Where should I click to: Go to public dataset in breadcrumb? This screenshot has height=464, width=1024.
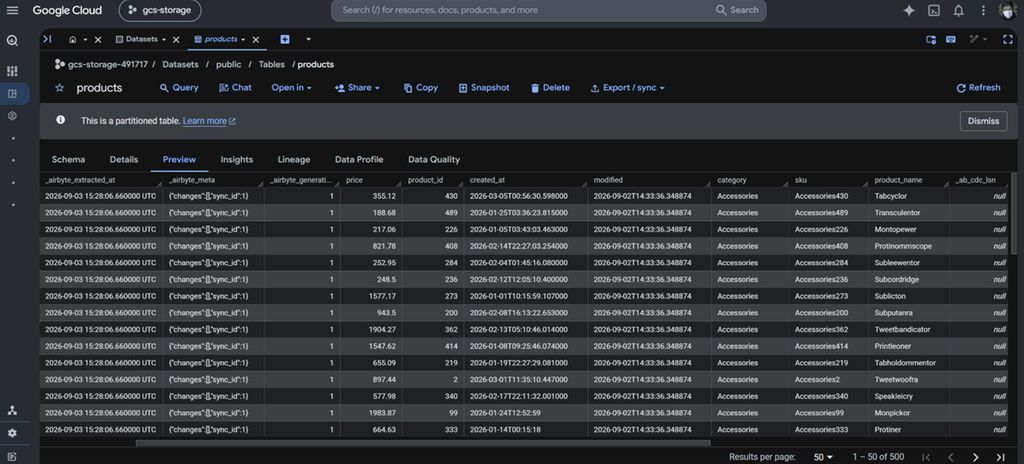(x=229, y=65)
